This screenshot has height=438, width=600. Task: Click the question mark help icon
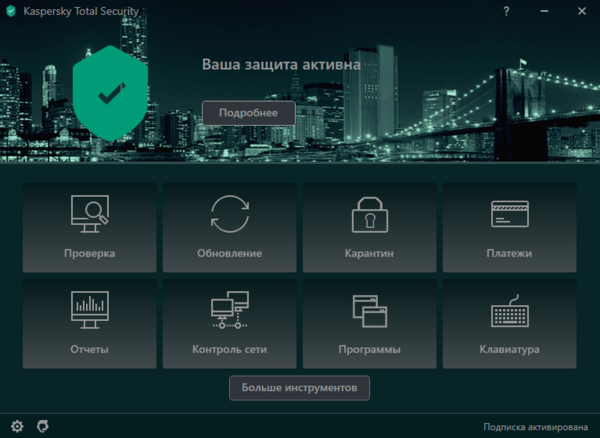(506, 11)
